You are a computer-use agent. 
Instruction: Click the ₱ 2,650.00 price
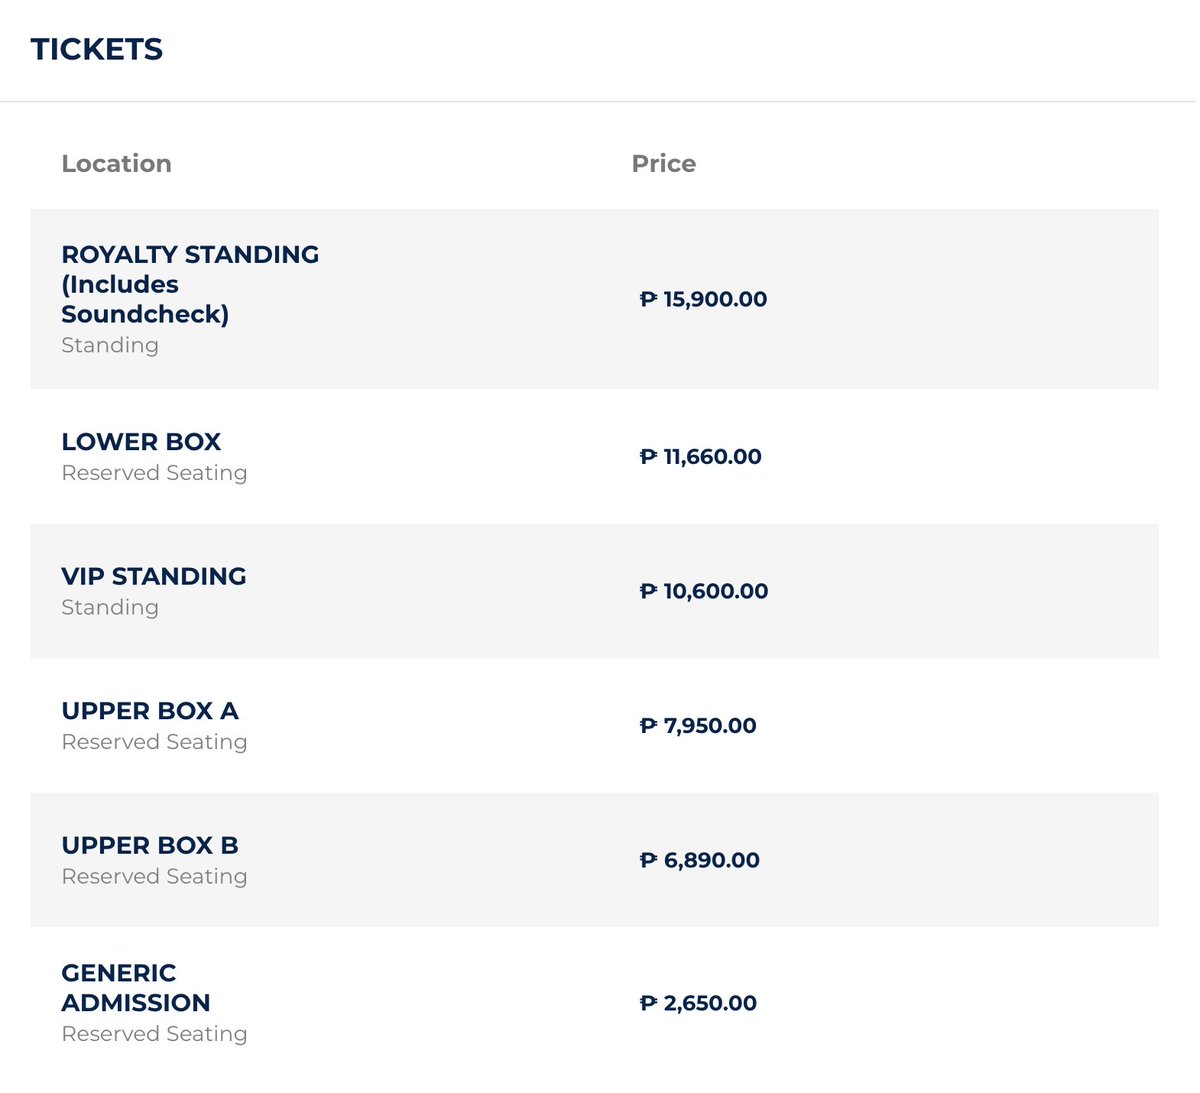tap(698, 1003)
